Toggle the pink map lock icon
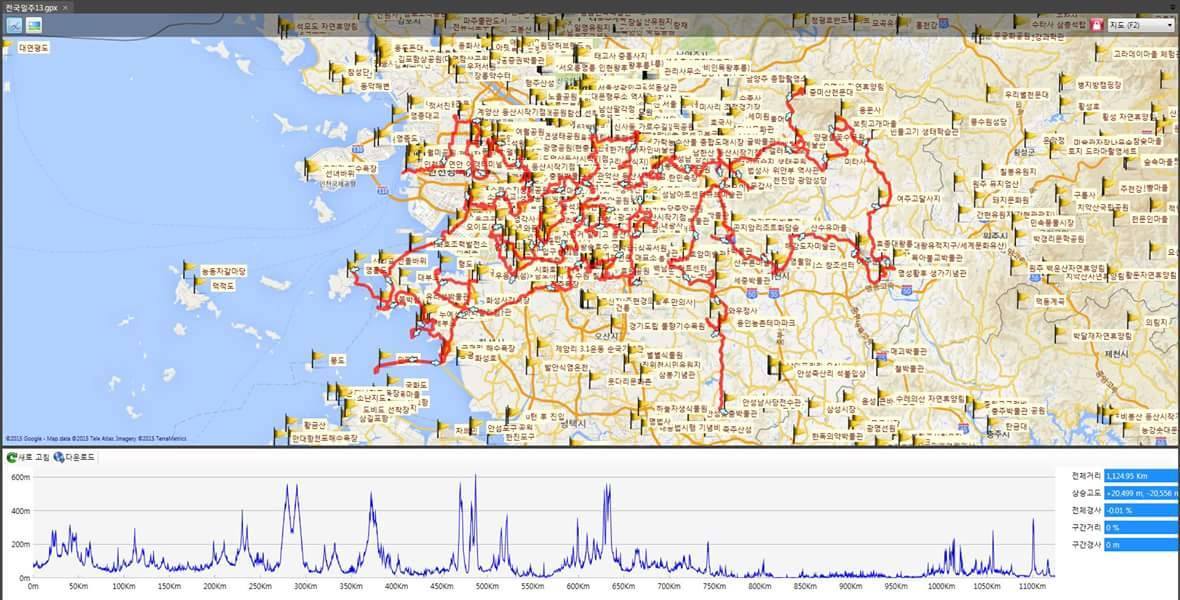Viewport: 1180px width, 600px height. (x=1096, y=25)
